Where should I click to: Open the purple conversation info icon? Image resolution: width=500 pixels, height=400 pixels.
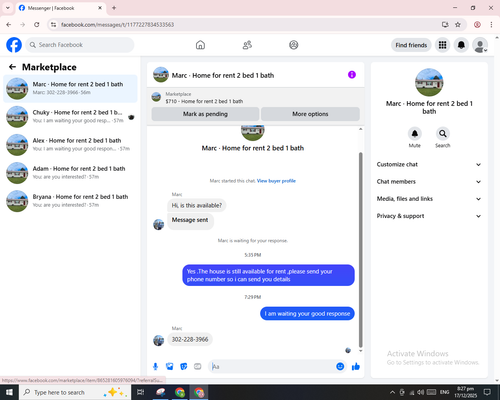tap(352, 75)
